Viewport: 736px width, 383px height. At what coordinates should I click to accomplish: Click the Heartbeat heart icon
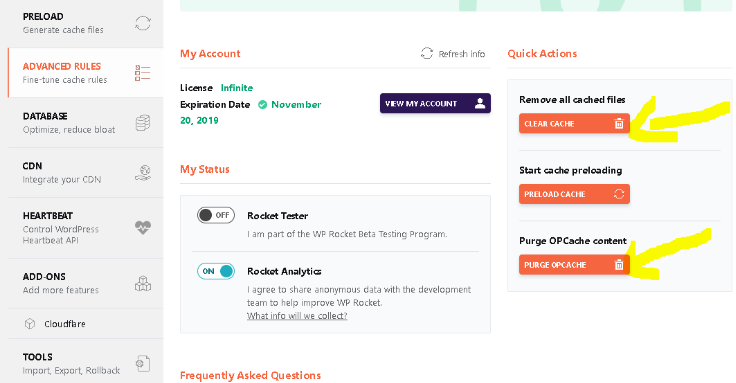tap(143, 228)
